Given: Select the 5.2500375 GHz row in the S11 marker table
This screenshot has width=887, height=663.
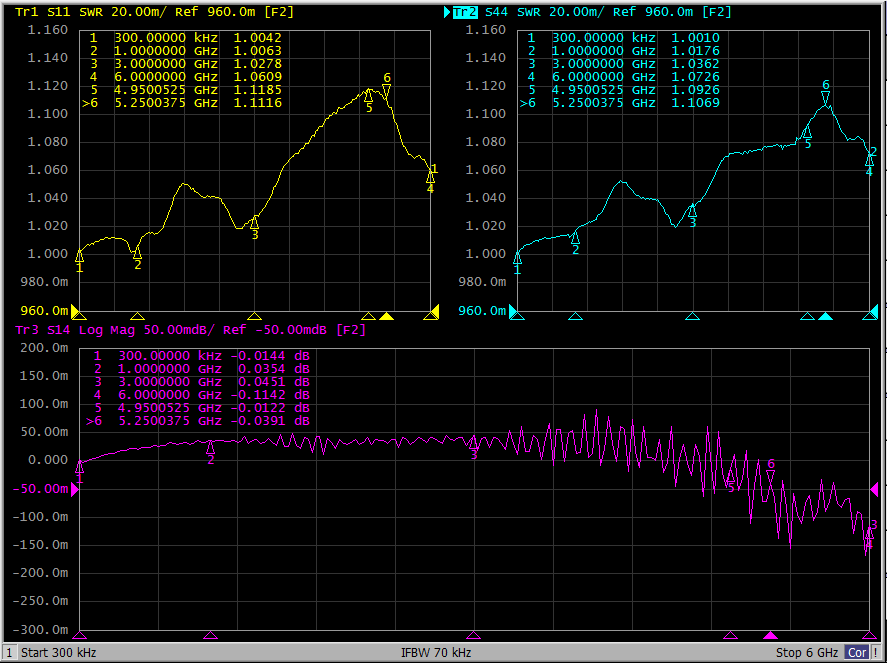Looking at the screenshot, I should (x=185, y=103).
